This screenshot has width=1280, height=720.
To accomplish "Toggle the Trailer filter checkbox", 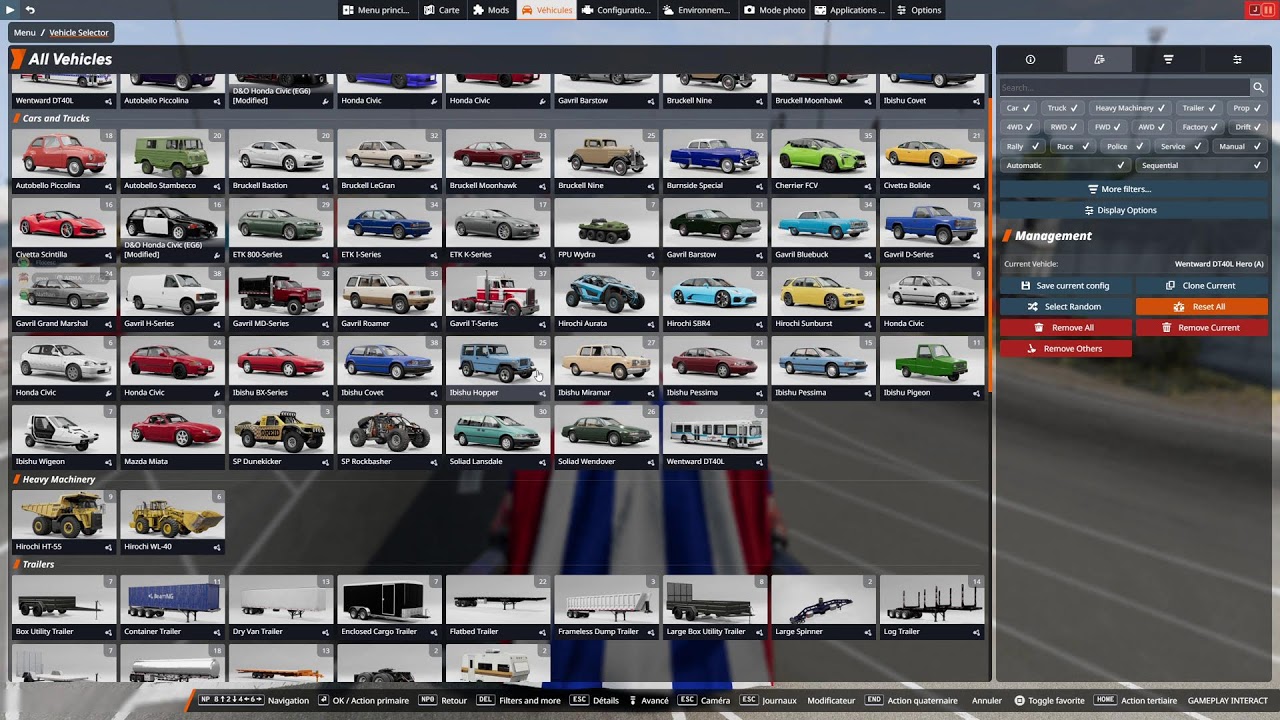I will point(1199,108).
